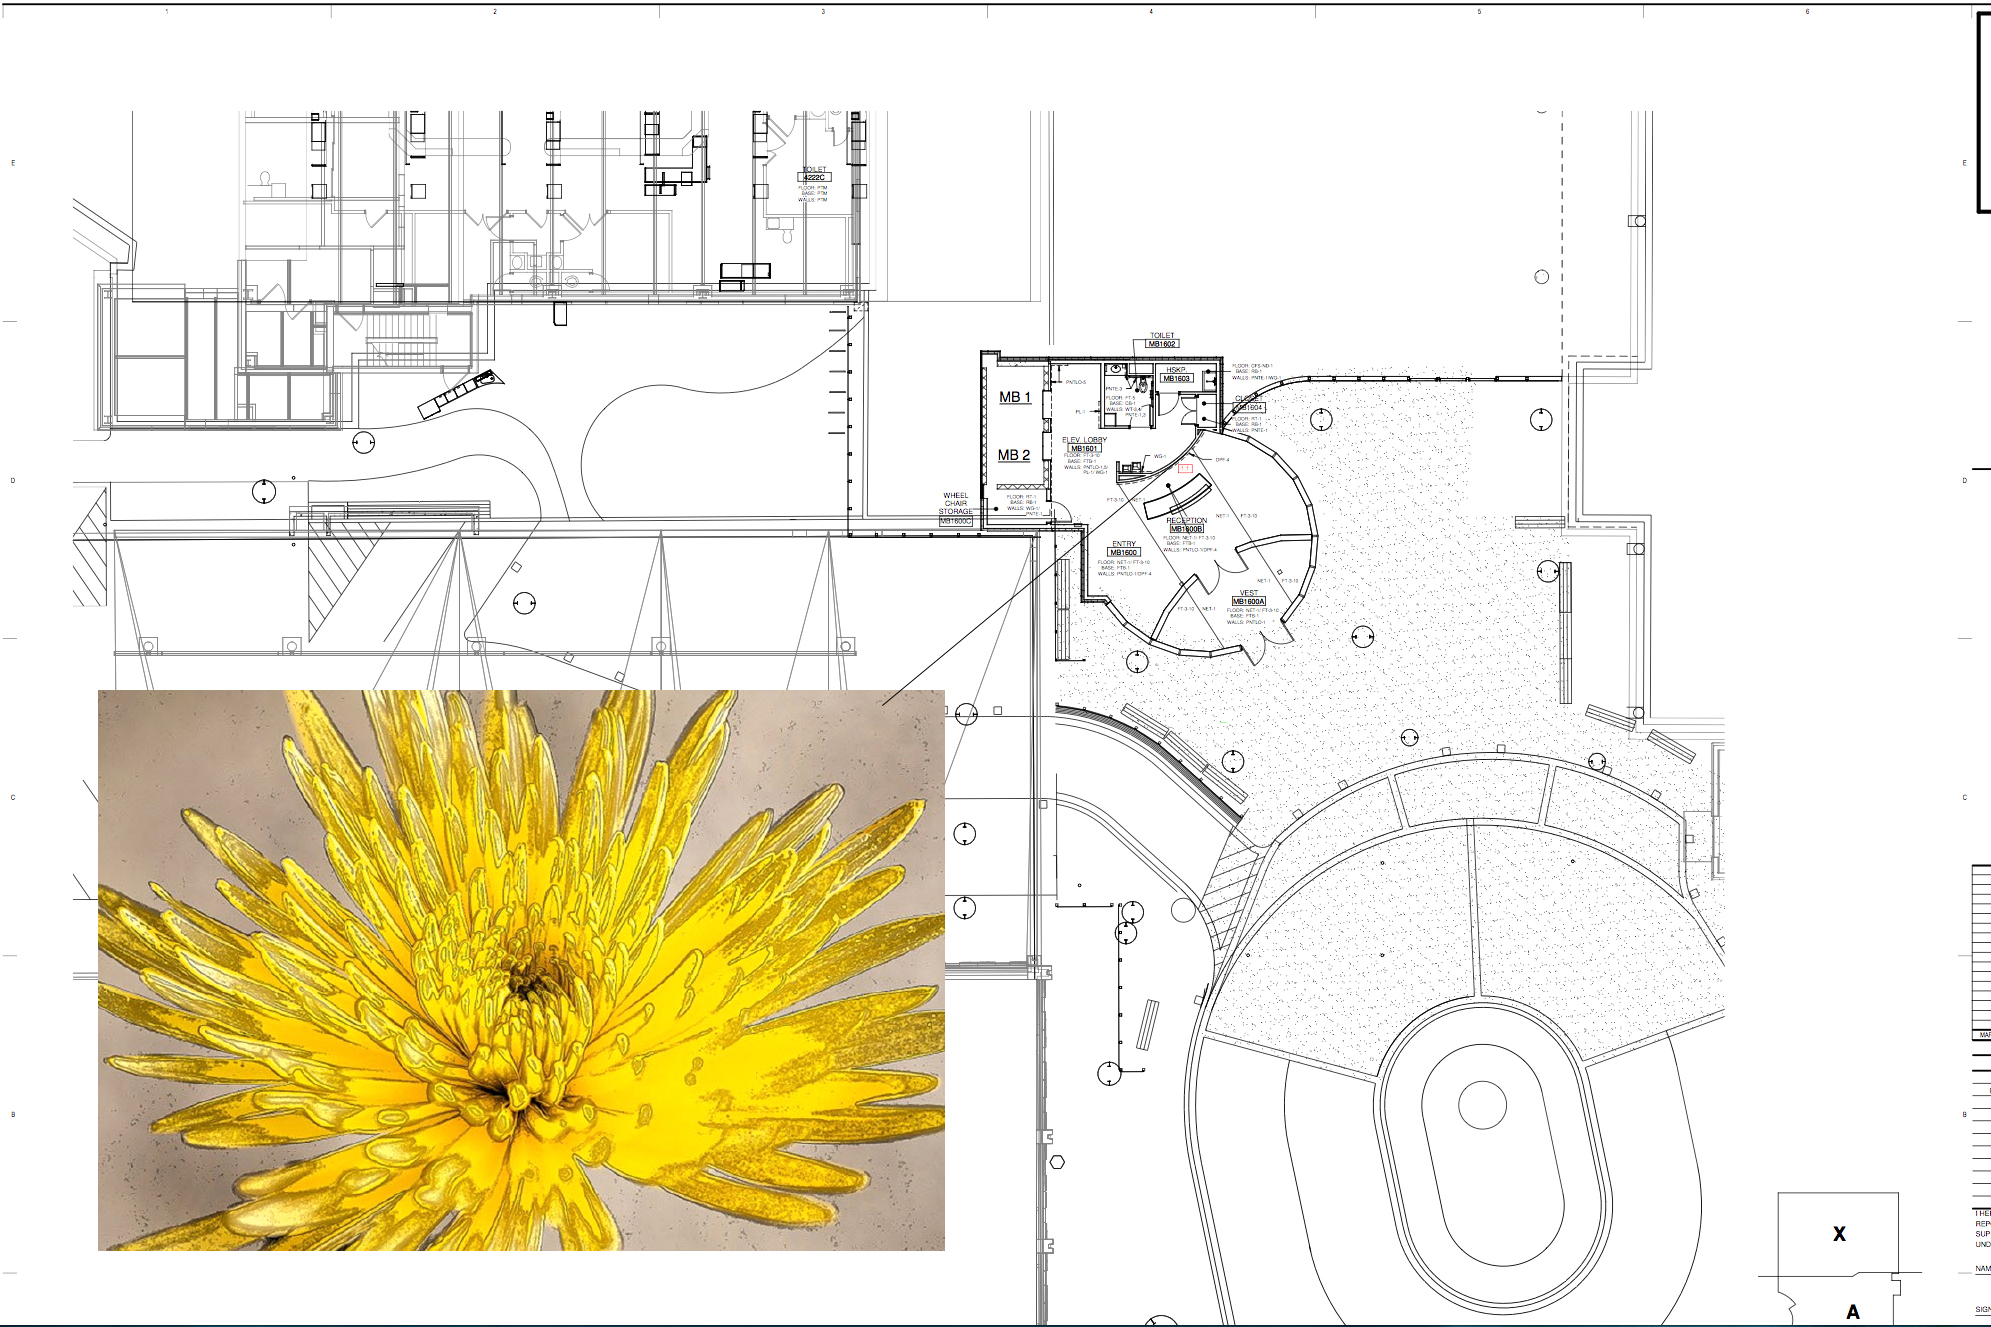Click the CLOSET MB1604 room tag
1991x1327 pixels.
(x=1250, y=407)
